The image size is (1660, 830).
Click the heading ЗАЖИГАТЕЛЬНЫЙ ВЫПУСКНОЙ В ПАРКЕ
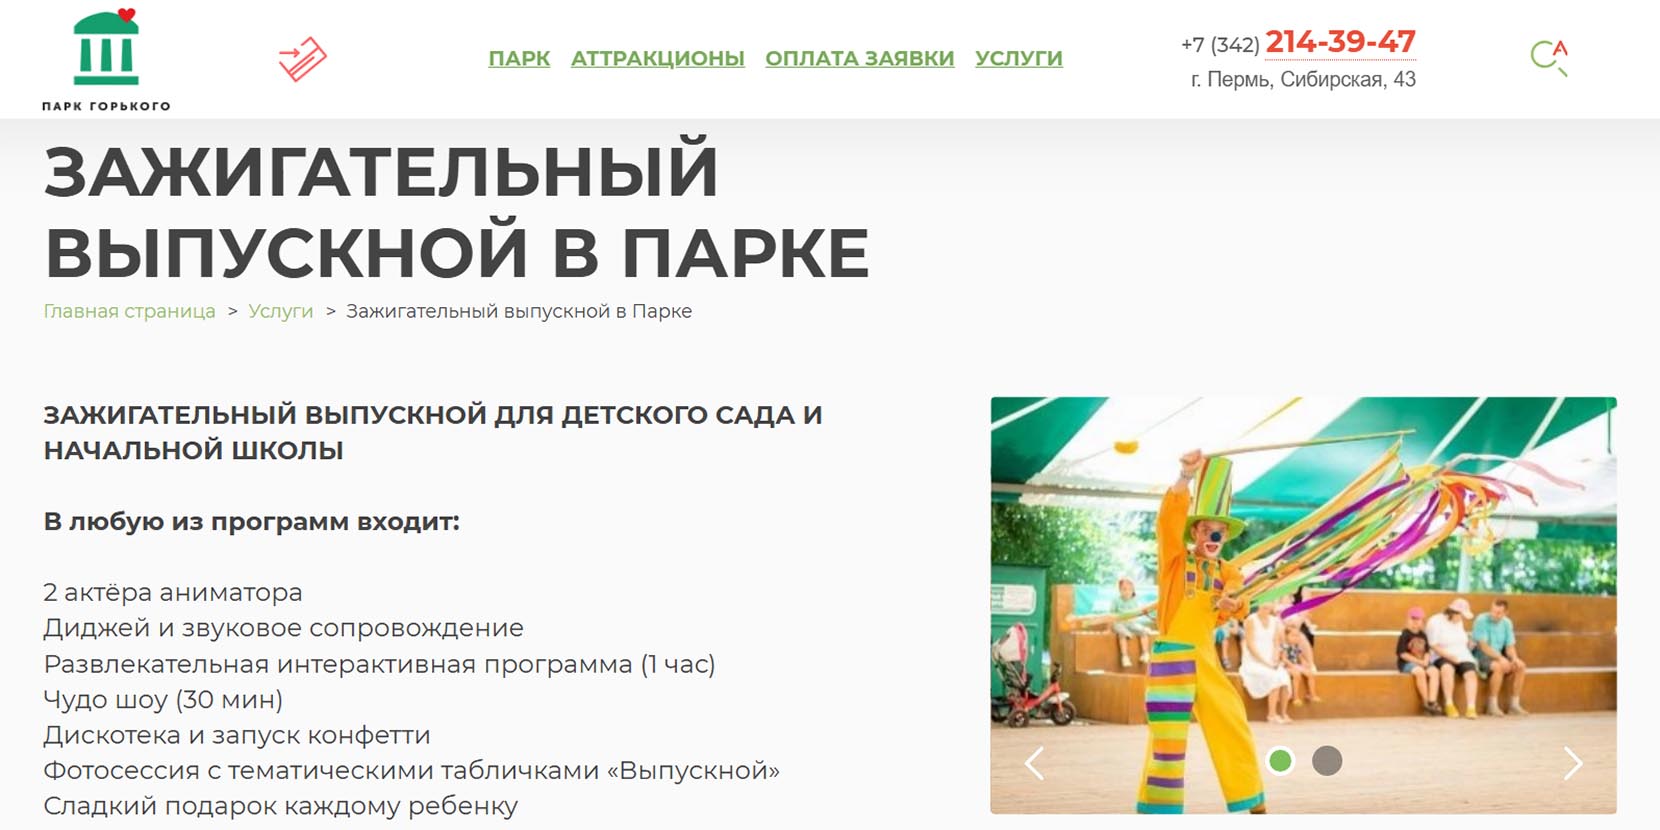(x=456, y=212)
